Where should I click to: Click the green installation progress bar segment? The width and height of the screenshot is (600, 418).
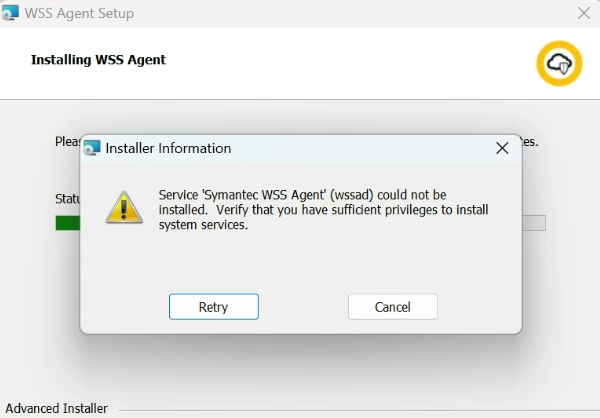coord(67,223)
